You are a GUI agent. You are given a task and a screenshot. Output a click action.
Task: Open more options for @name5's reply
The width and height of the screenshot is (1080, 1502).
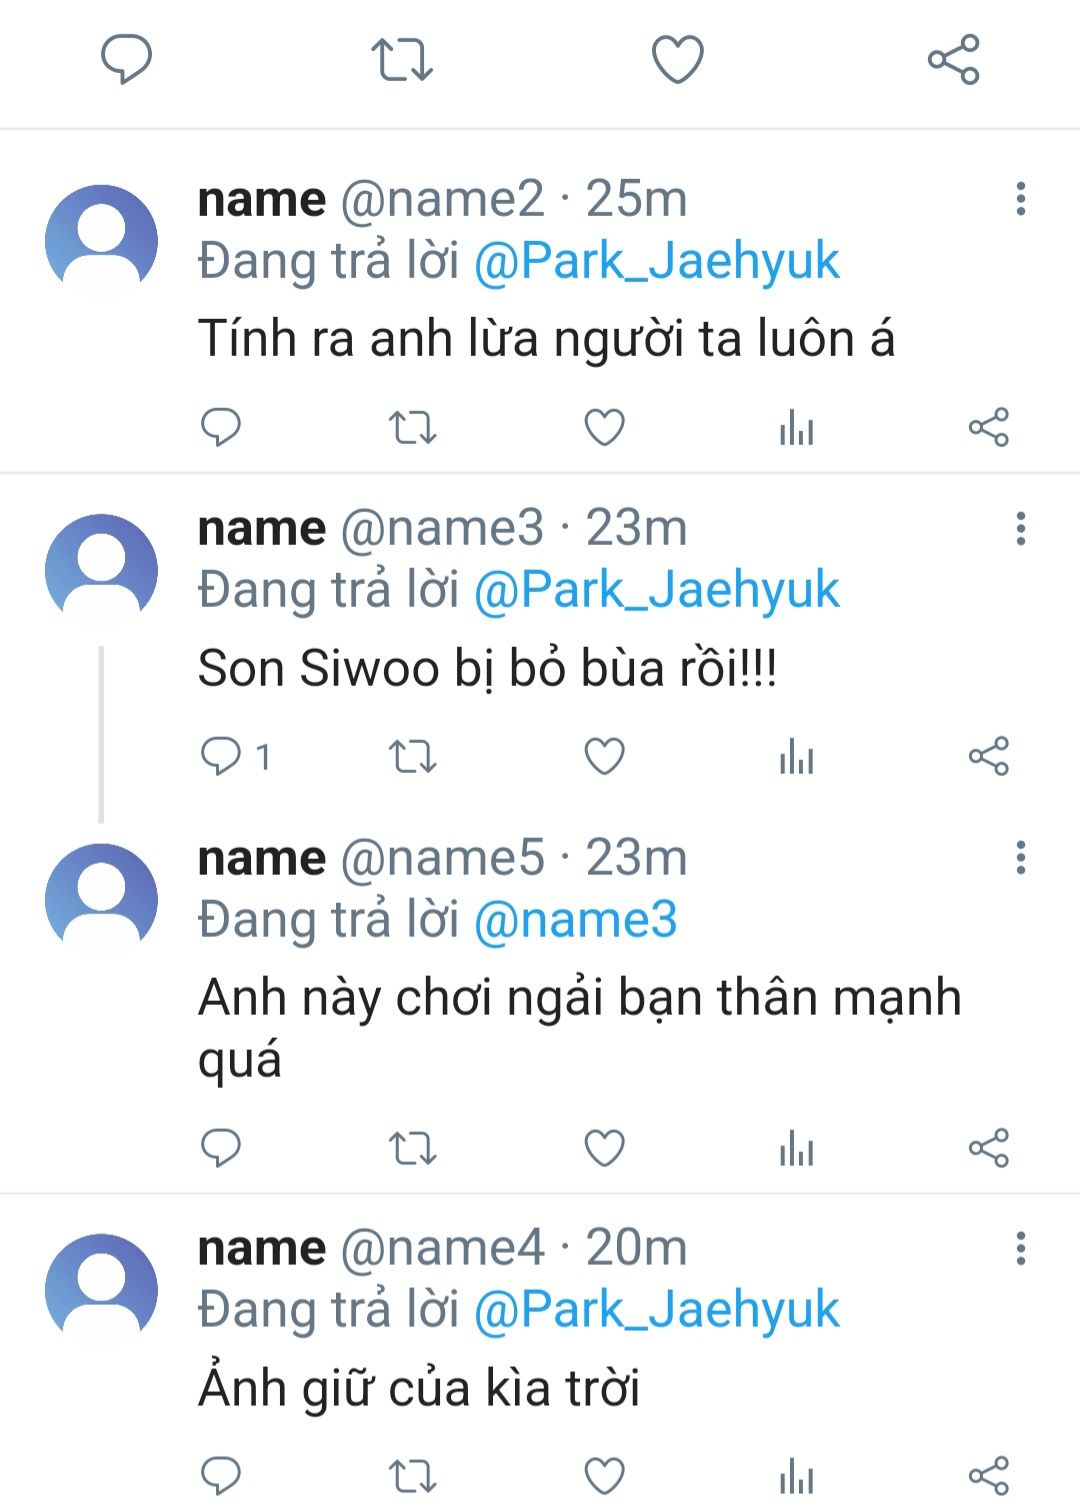click(1020, 858)
